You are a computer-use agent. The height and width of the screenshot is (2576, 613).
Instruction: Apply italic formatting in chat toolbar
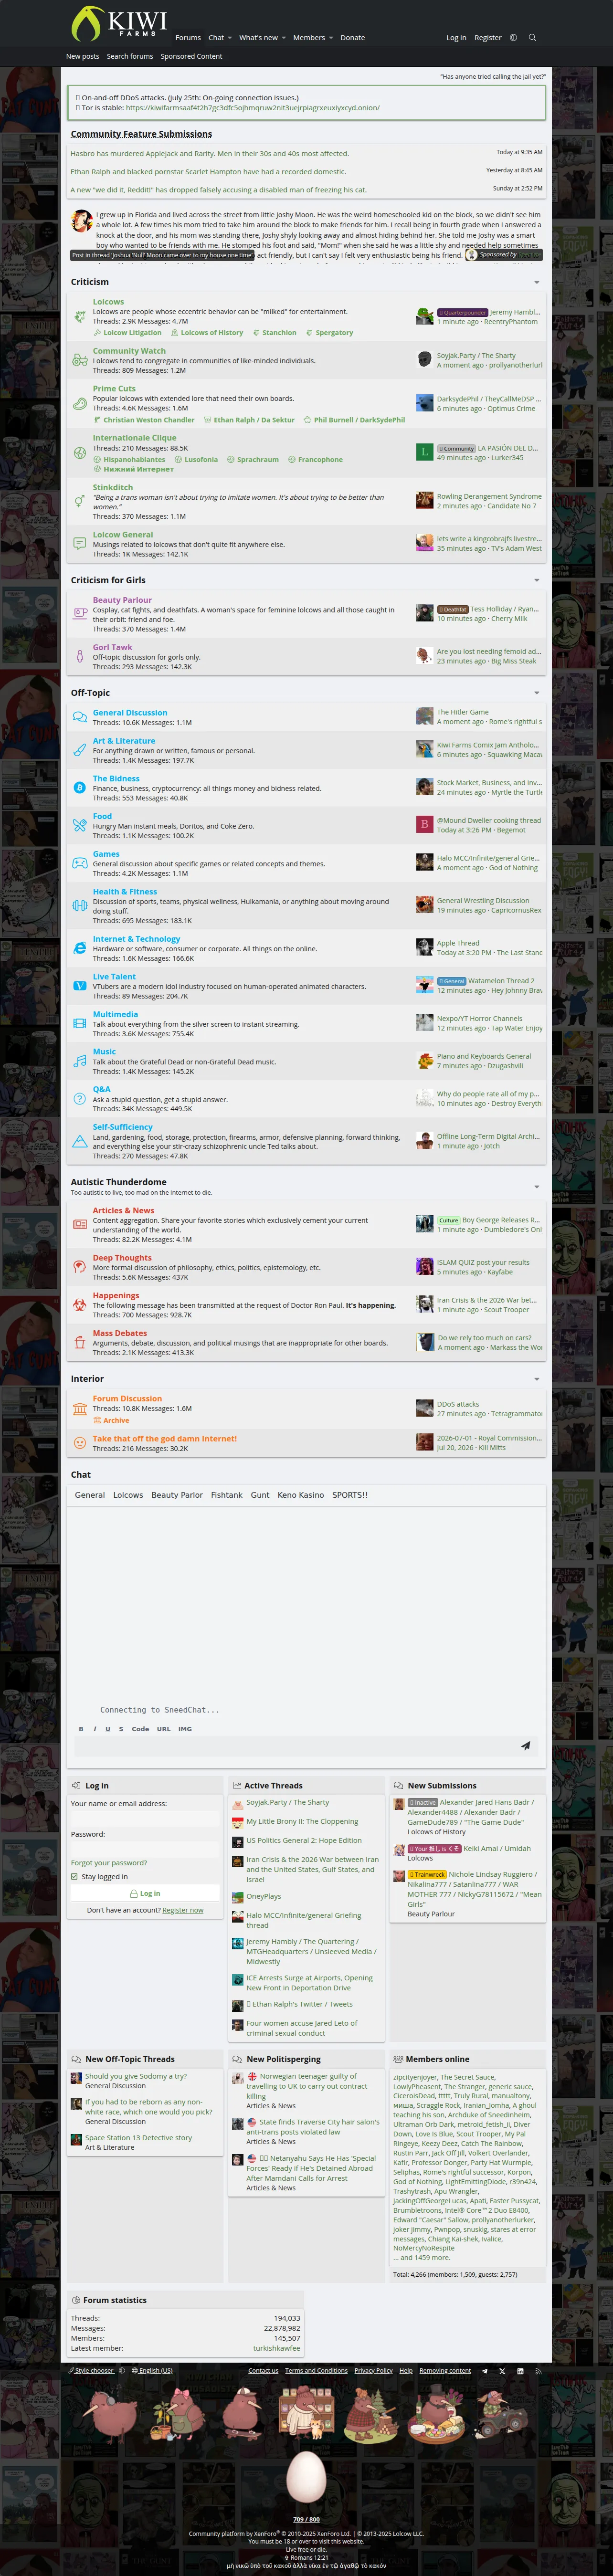click(95, 1729)
